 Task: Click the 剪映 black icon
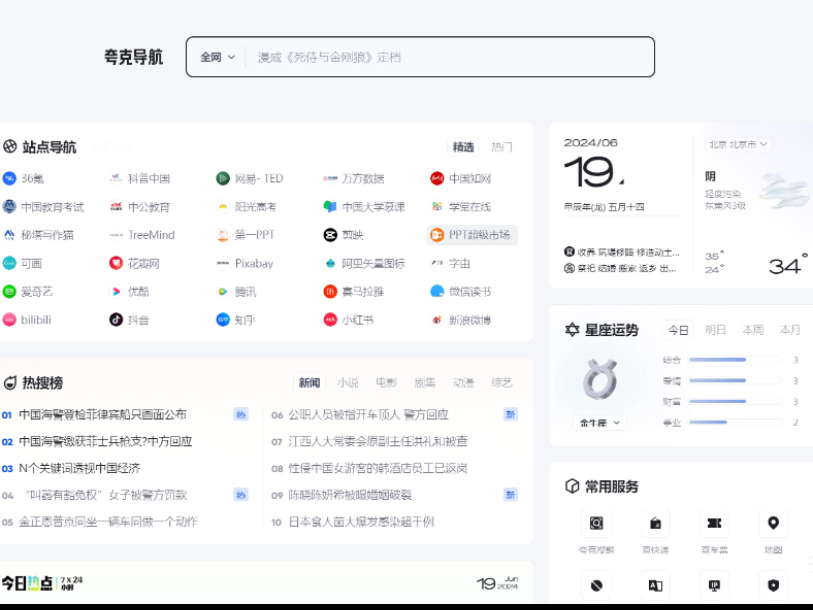[330, 235]
